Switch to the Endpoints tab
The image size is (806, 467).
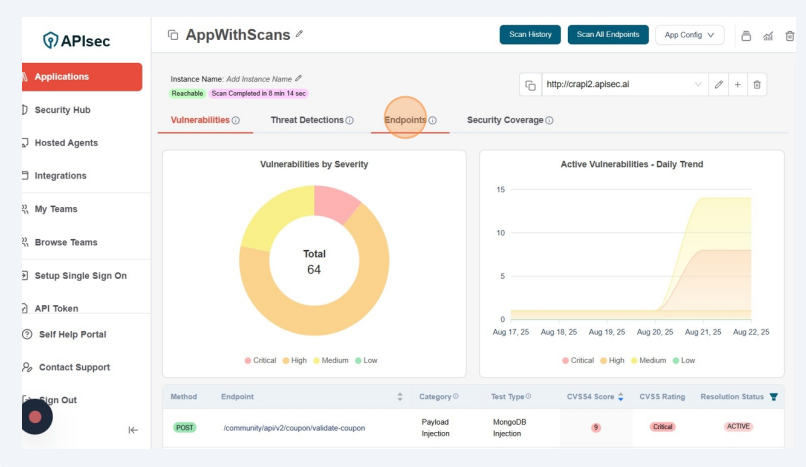click(x=405, y=120)
